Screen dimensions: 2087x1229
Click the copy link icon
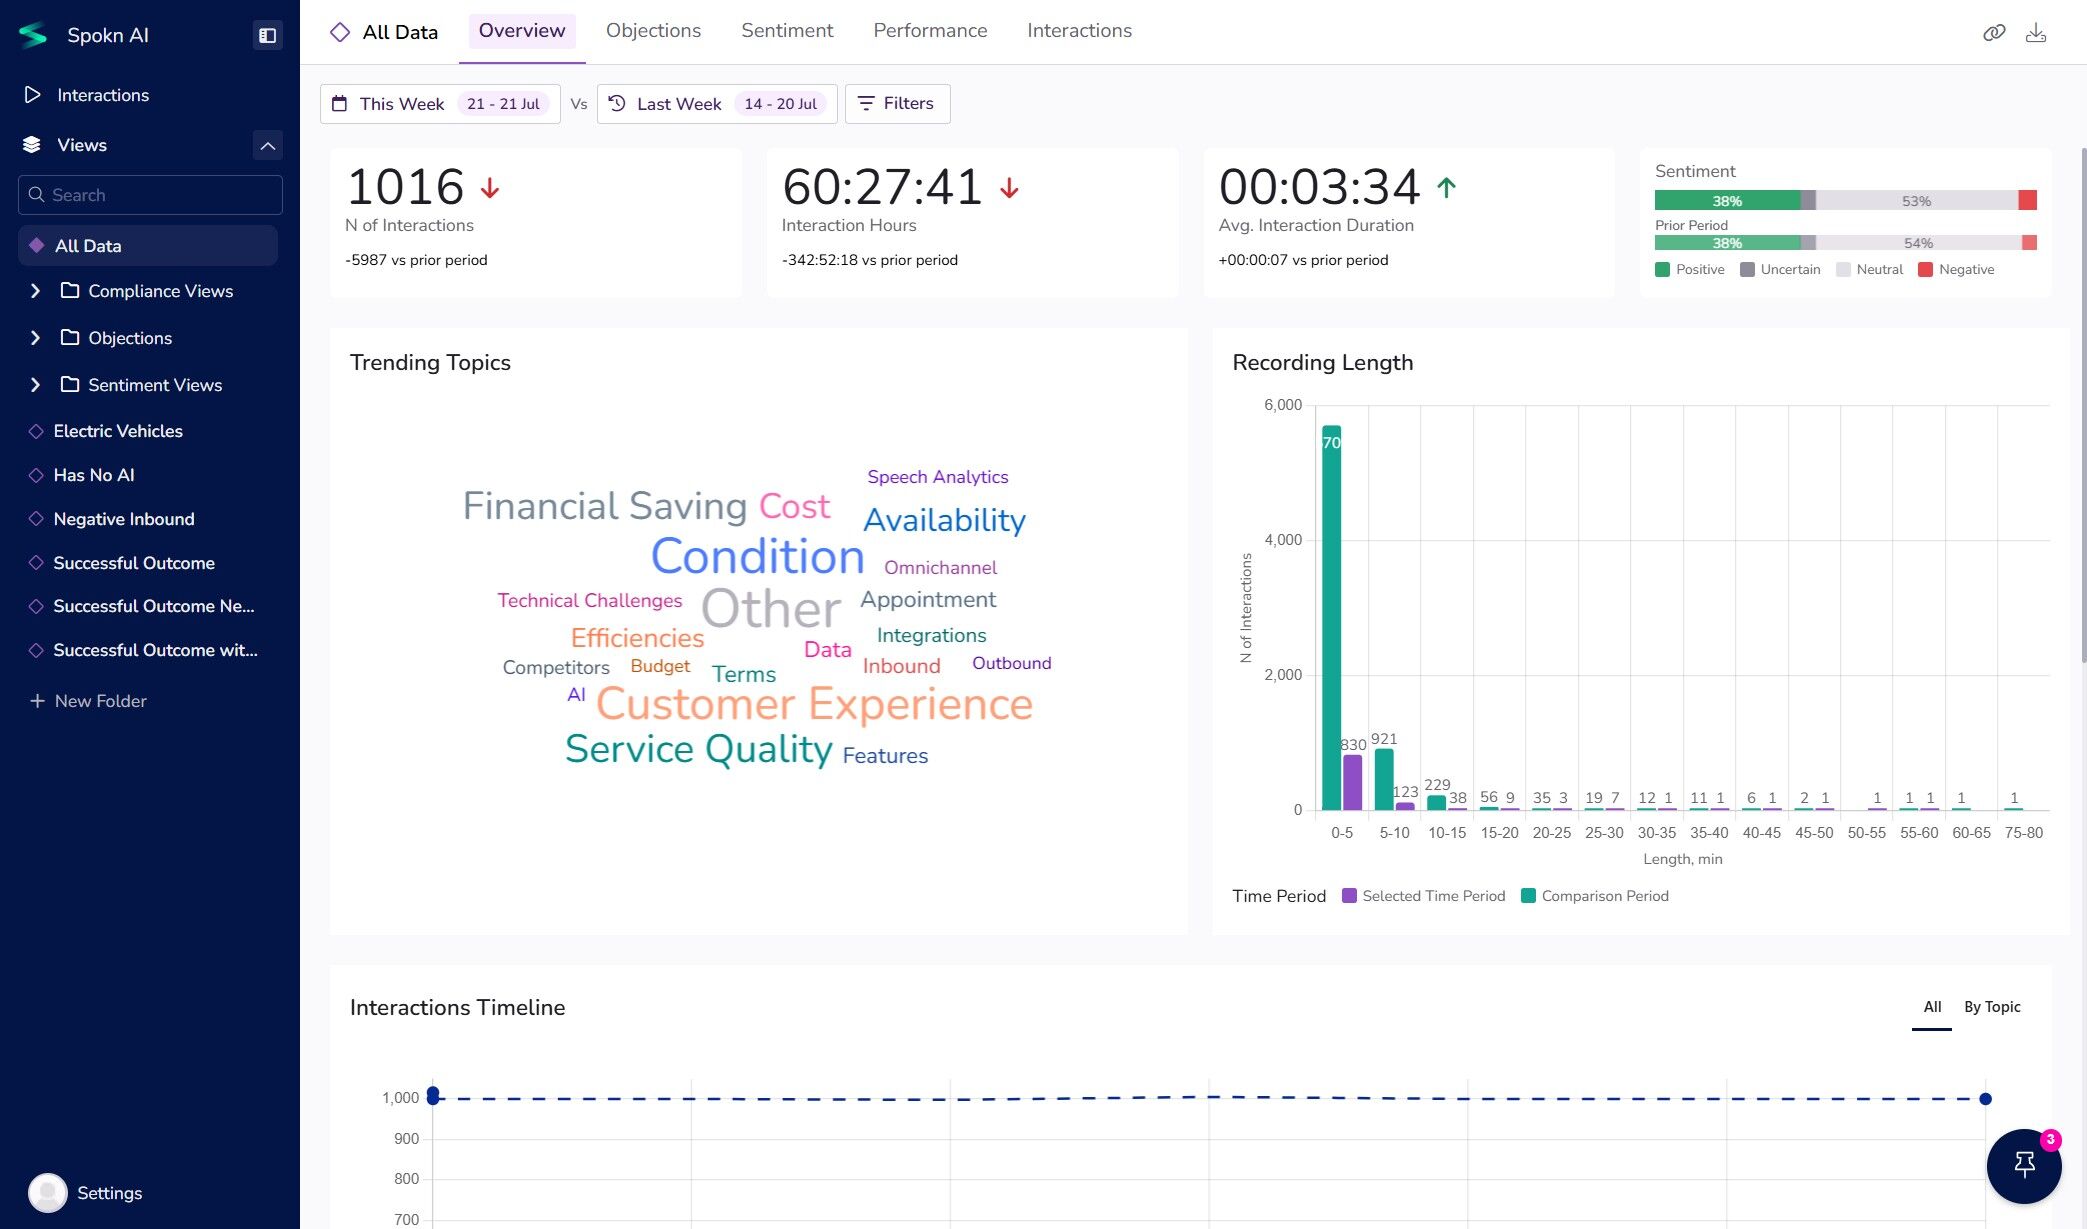click(x=1993, y=33)
